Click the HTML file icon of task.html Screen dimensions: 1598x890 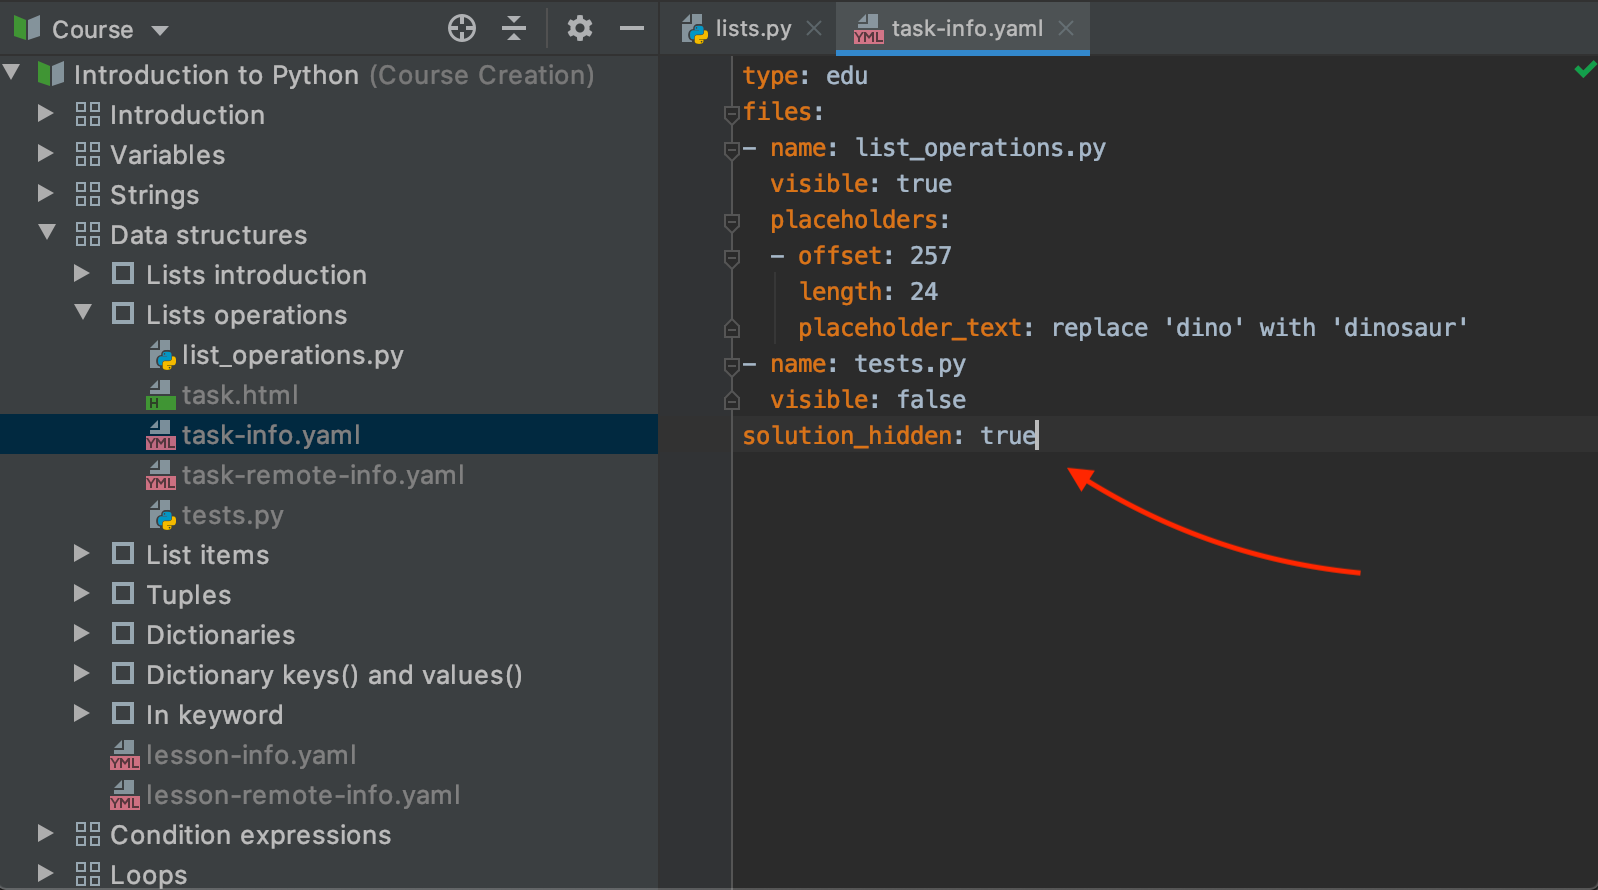pos(160,395)
